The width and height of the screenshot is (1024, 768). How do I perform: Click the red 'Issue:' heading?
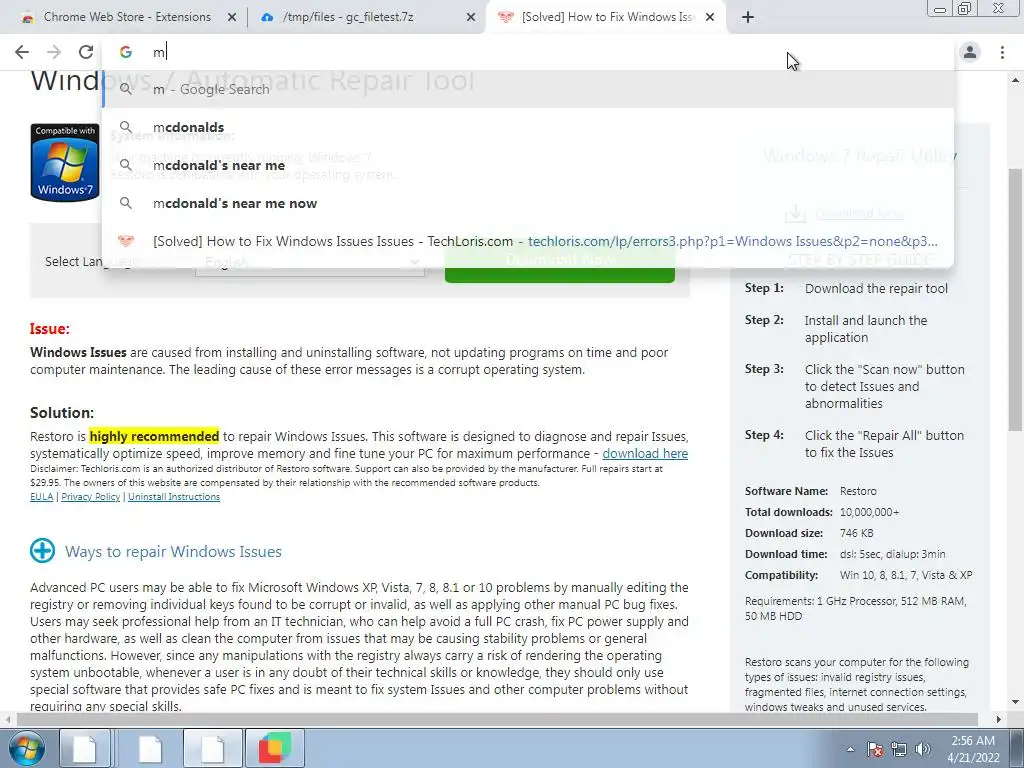tap(50, 328)
